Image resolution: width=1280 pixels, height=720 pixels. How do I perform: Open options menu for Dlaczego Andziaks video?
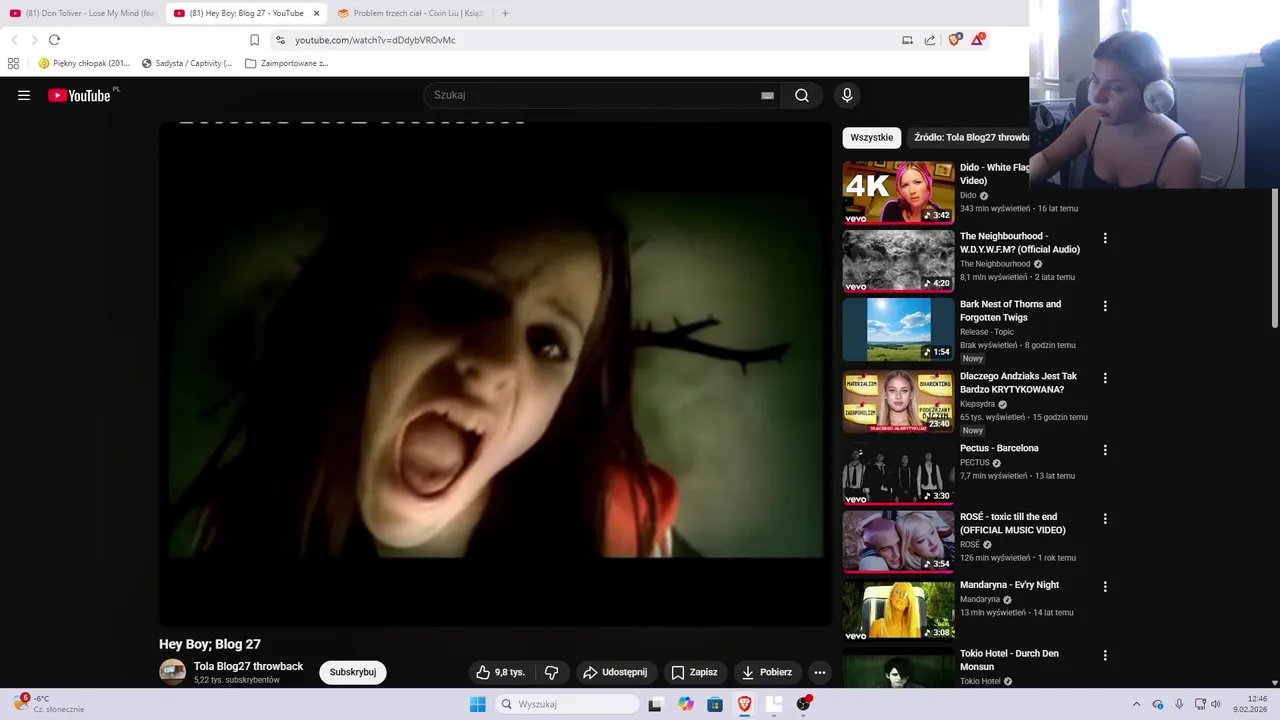[1105, 378]
